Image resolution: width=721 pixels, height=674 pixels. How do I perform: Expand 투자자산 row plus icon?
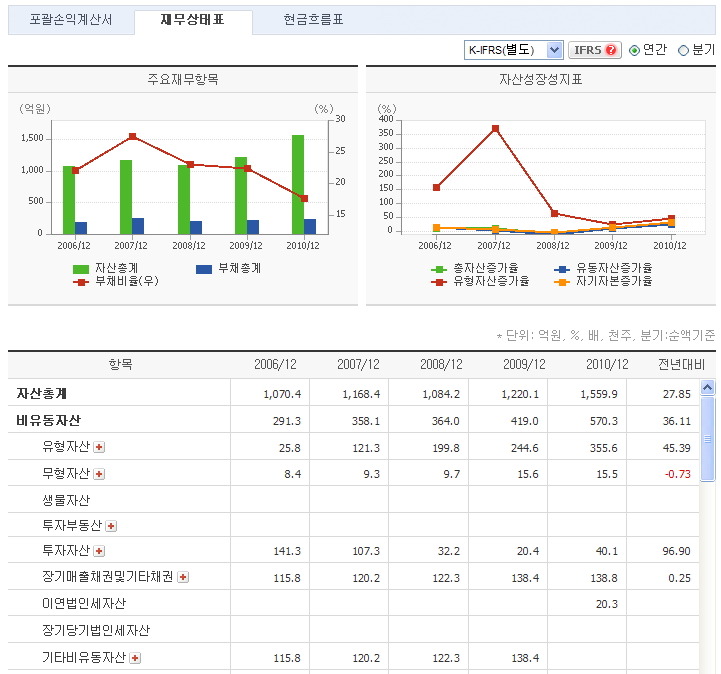point(99,551)
